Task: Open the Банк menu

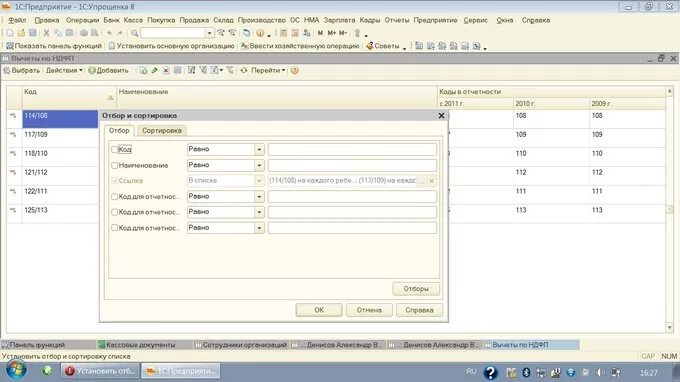Action: pos(111,20)
